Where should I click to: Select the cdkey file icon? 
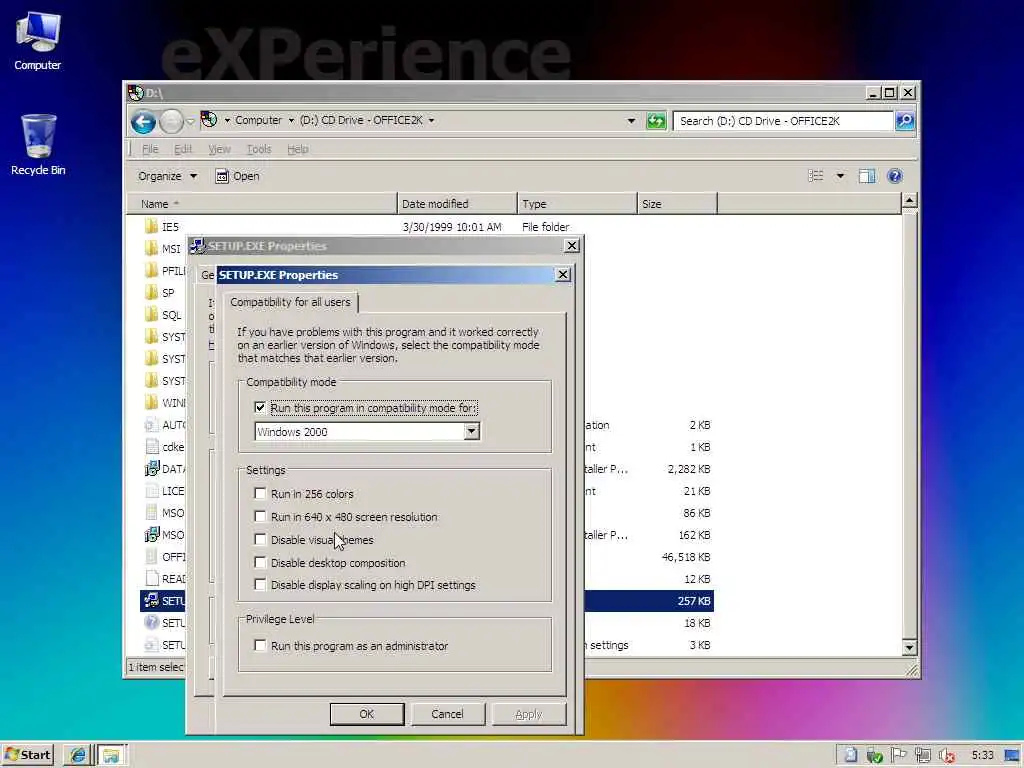(x=152, y=447)
